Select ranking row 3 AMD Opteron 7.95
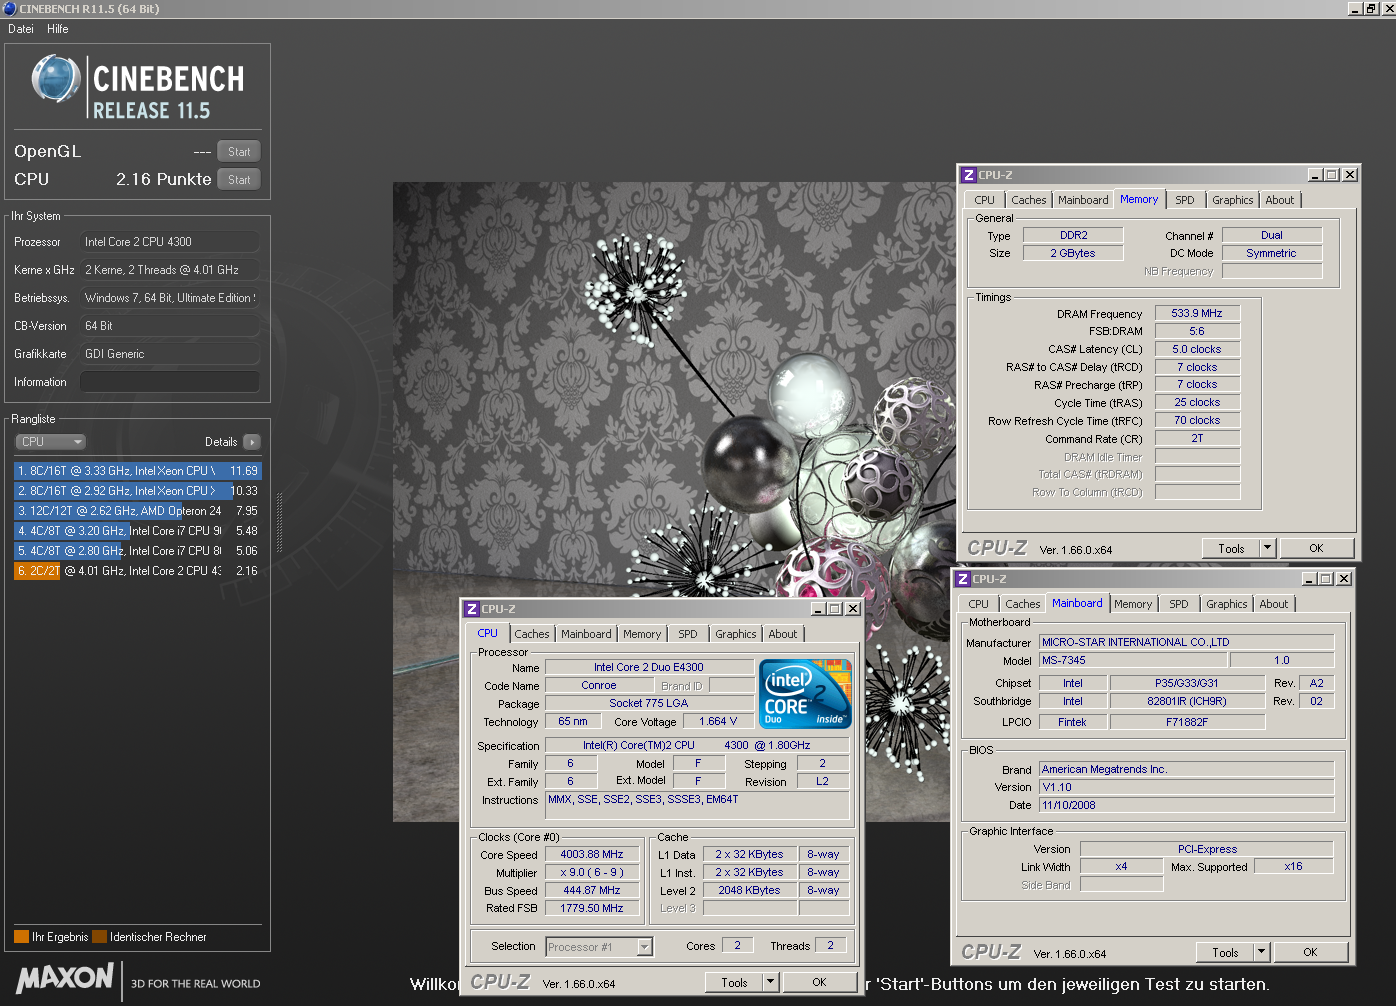The height and width of the screenshot is (1006, 1396). pyautogui.click(x=138, y=510)
